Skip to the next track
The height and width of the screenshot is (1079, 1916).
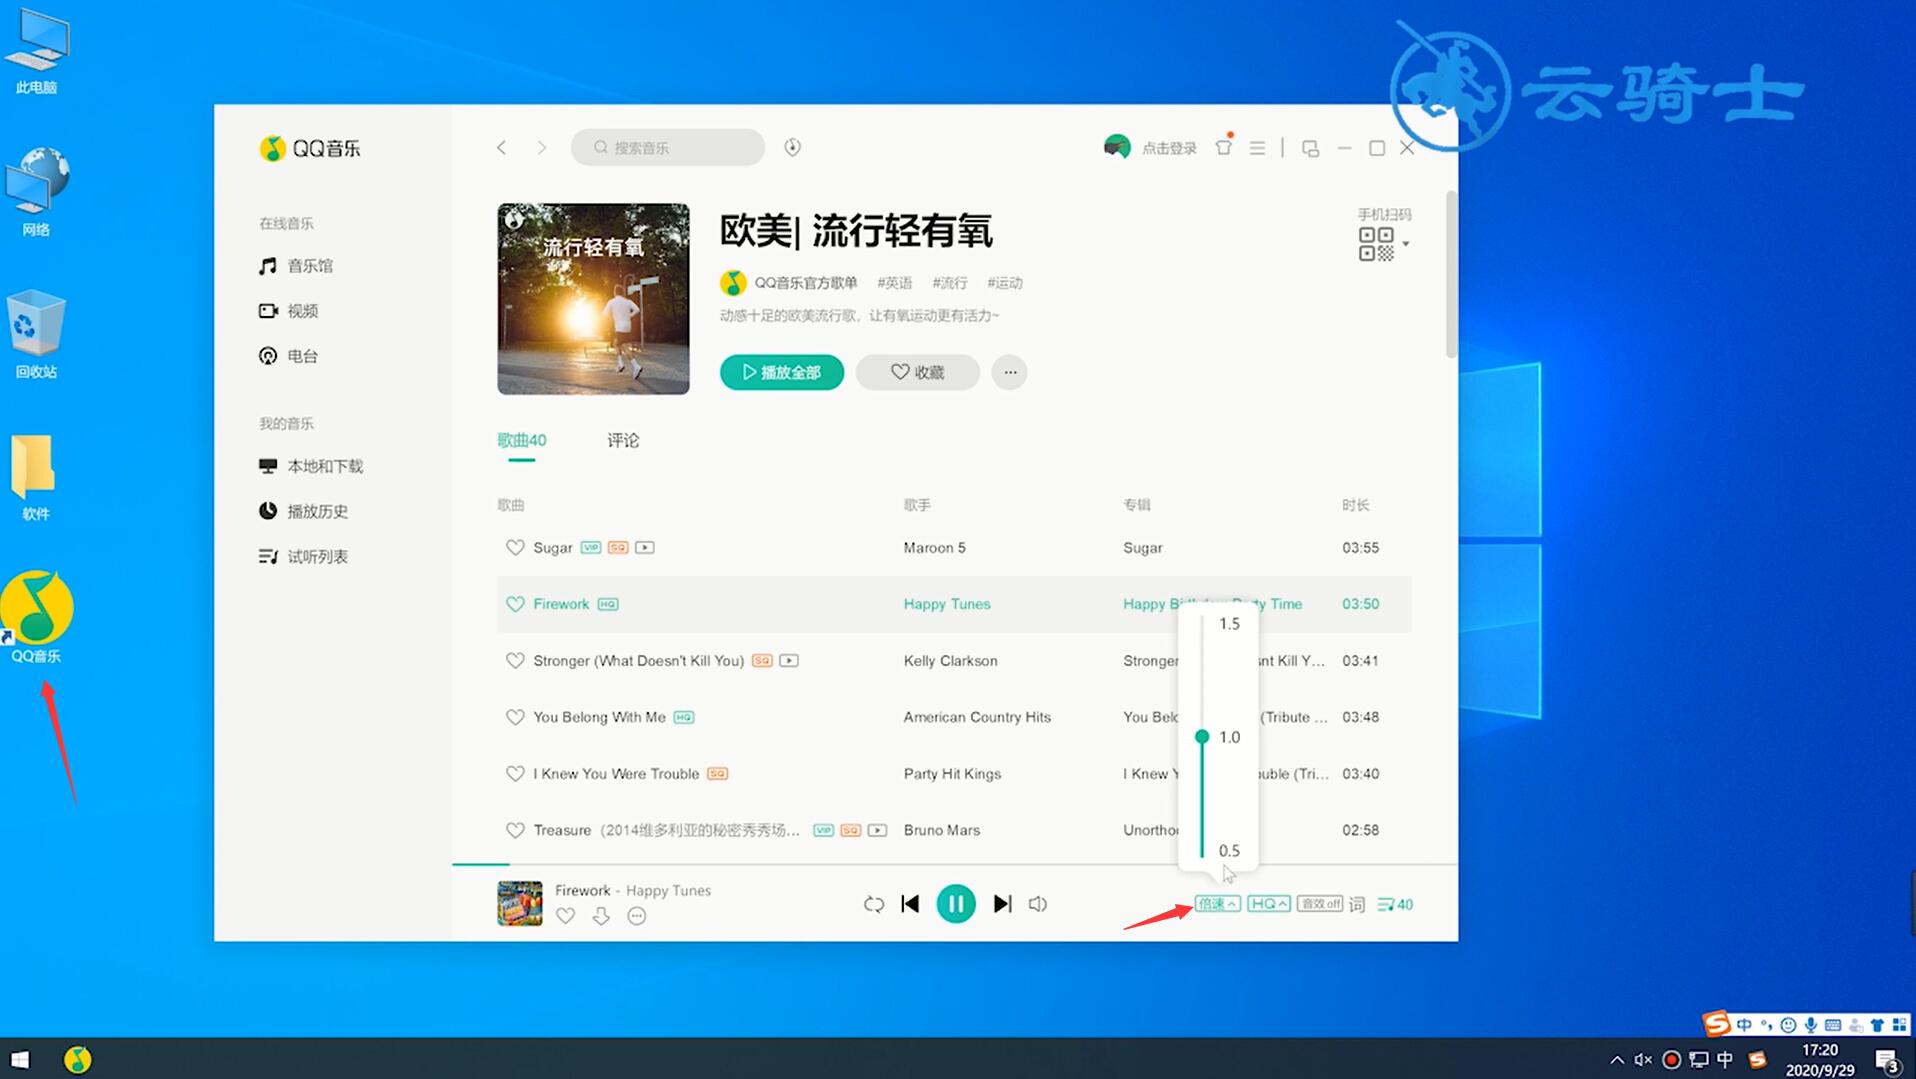[1002, 904]
